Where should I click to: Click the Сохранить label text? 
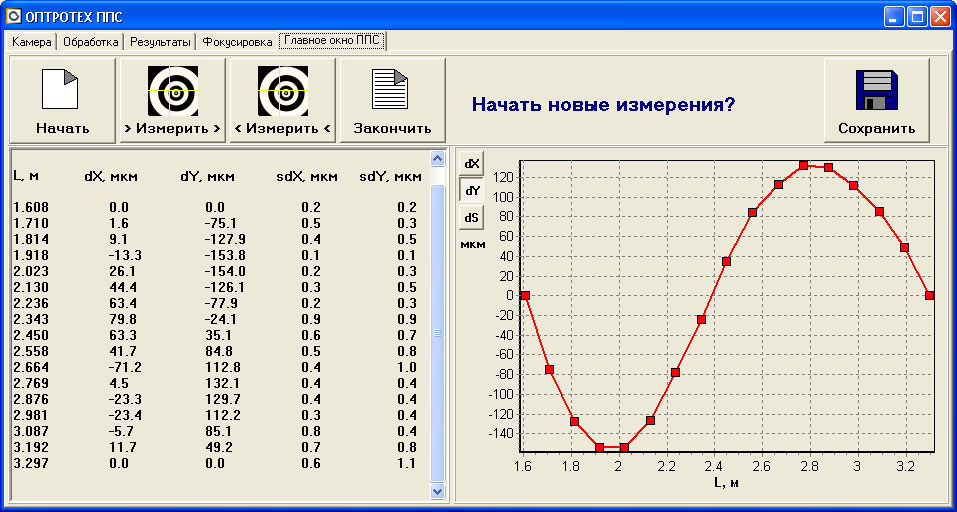click(876, 129)
